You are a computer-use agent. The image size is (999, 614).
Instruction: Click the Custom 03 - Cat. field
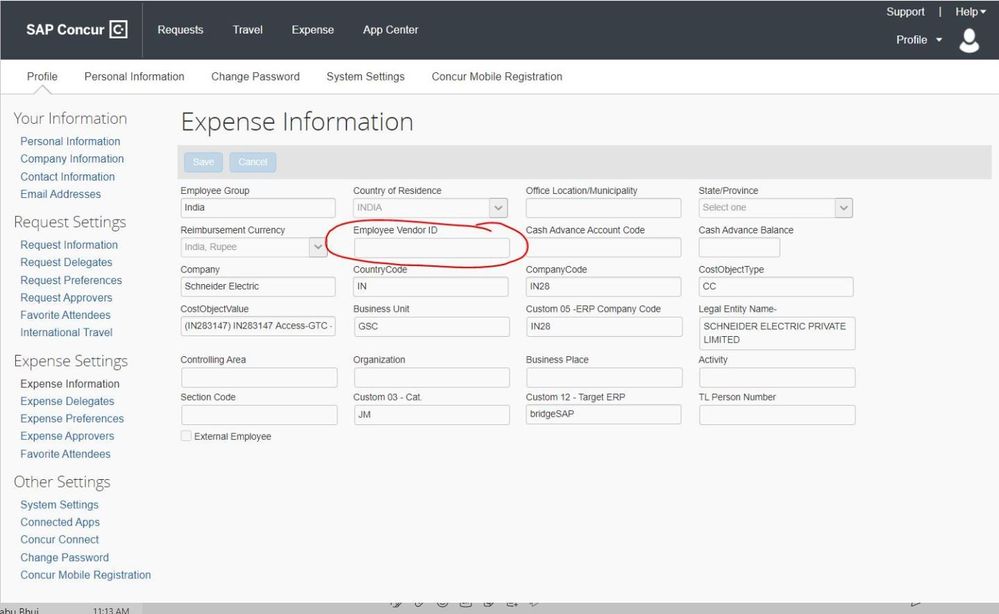pos(431,415)
